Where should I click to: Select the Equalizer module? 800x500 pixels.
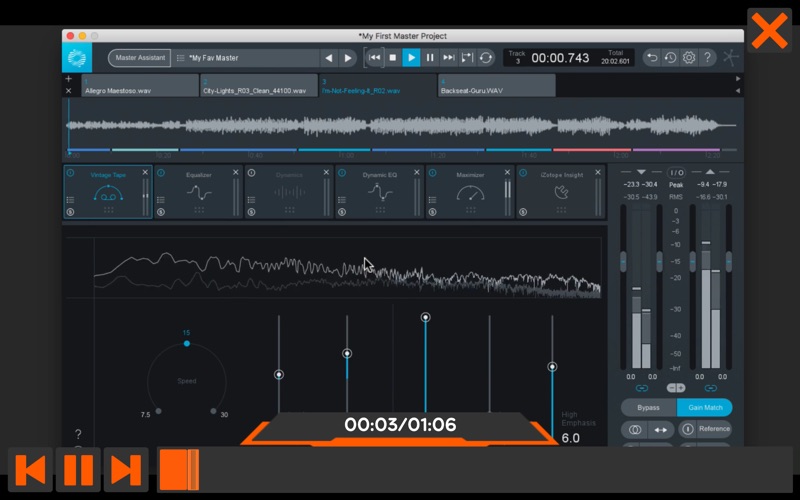point(198,192)
